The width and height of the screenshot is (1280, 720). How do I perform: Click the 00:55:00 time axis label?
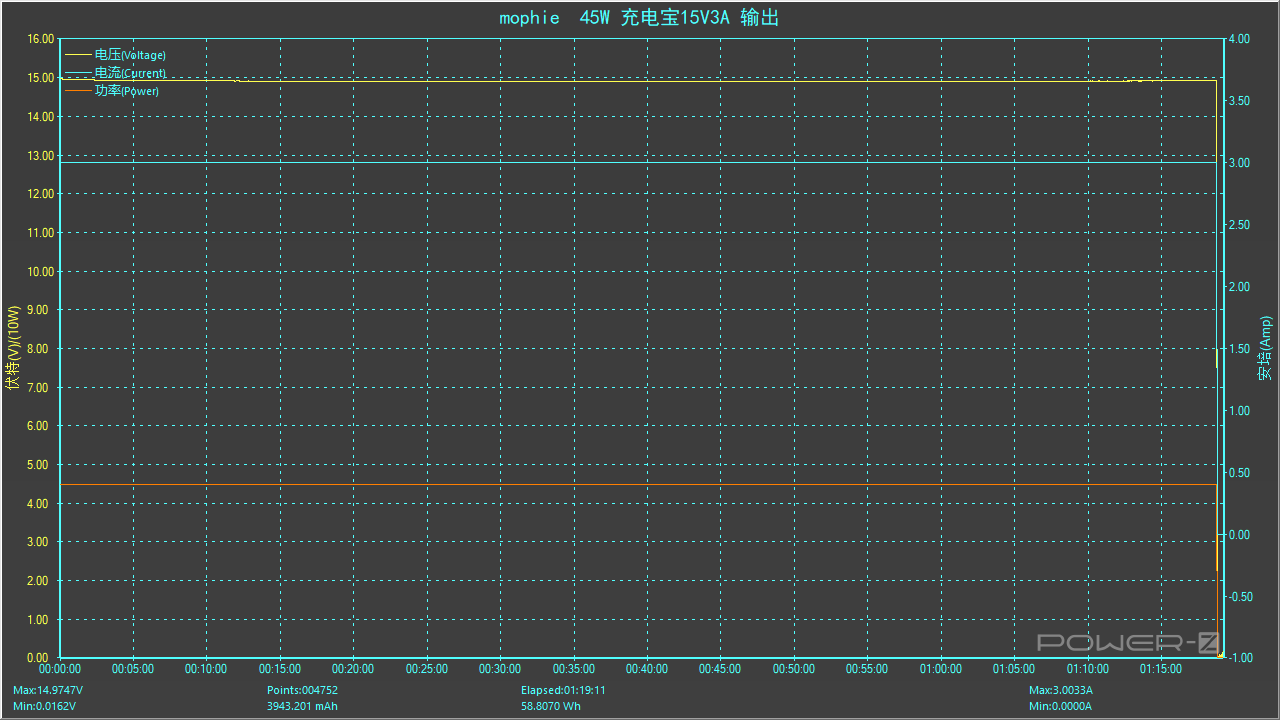(x=867, y=670)
